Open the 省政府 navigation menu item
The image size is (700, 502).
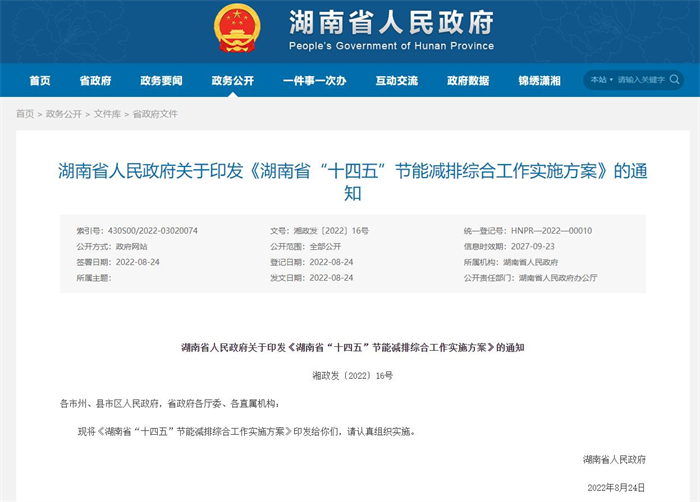point(95,81)
